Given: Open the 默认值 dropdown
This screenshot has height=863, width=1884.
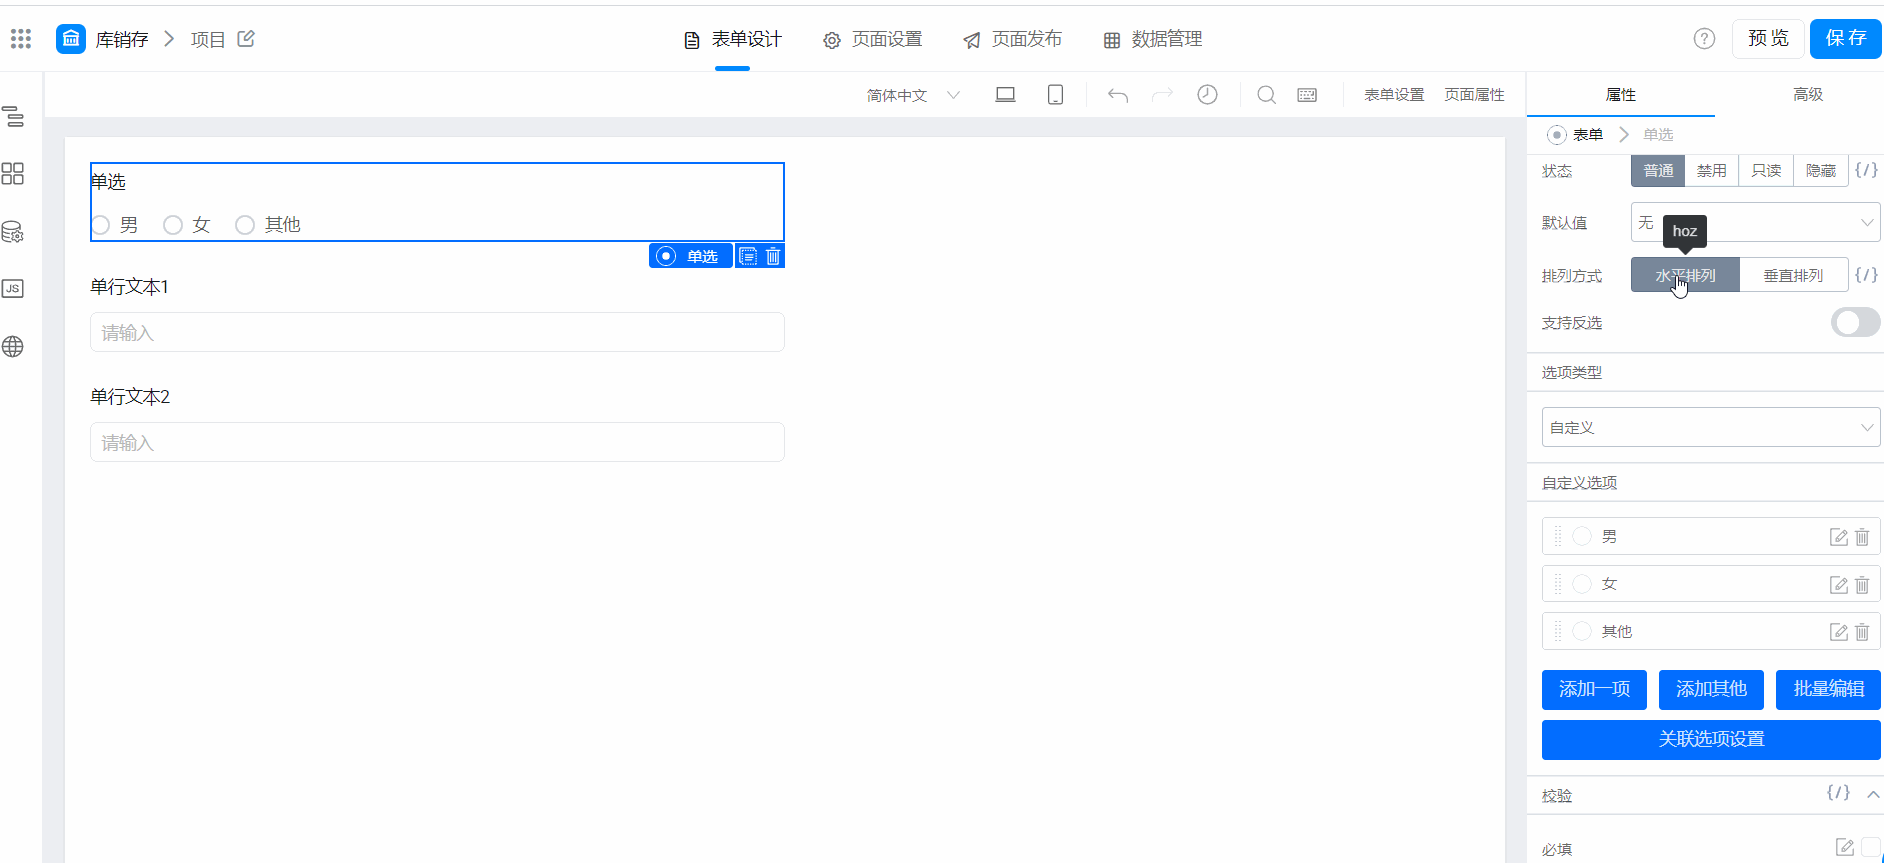Looking at the screenshot, I should [1755, 222].
